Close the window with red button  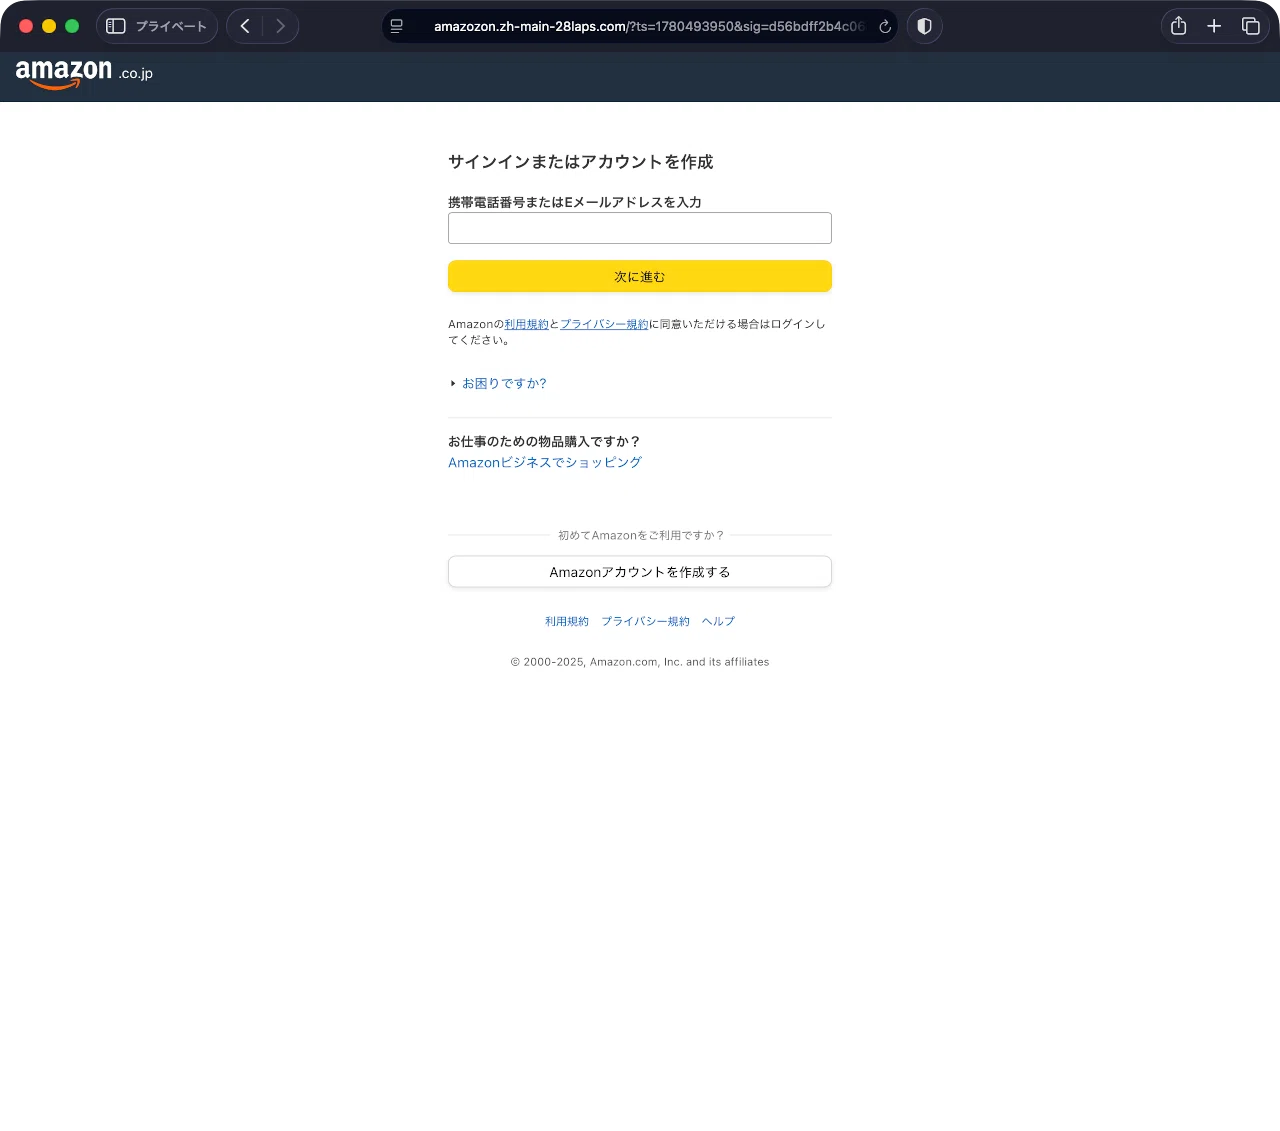coord(26,26)
